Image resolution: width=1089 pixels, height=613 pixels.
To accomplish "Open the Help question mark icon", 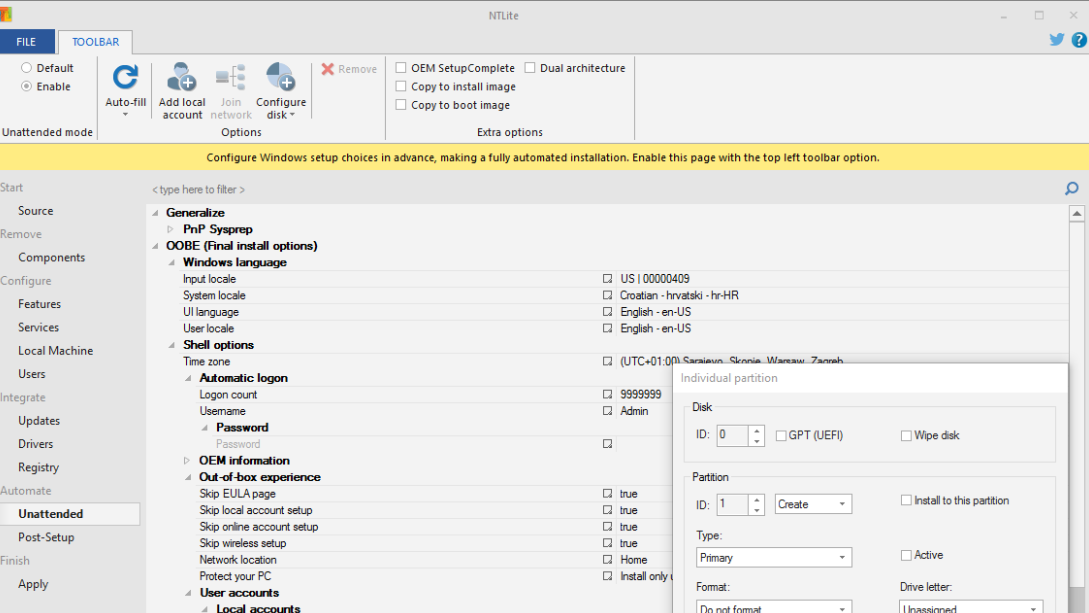I will point(1079,40).
